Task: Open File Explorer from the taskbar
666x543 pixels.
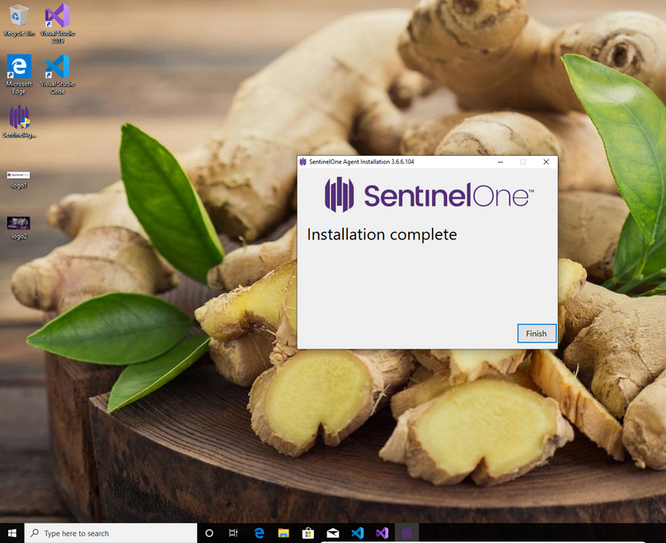Action: click(283, 533)
